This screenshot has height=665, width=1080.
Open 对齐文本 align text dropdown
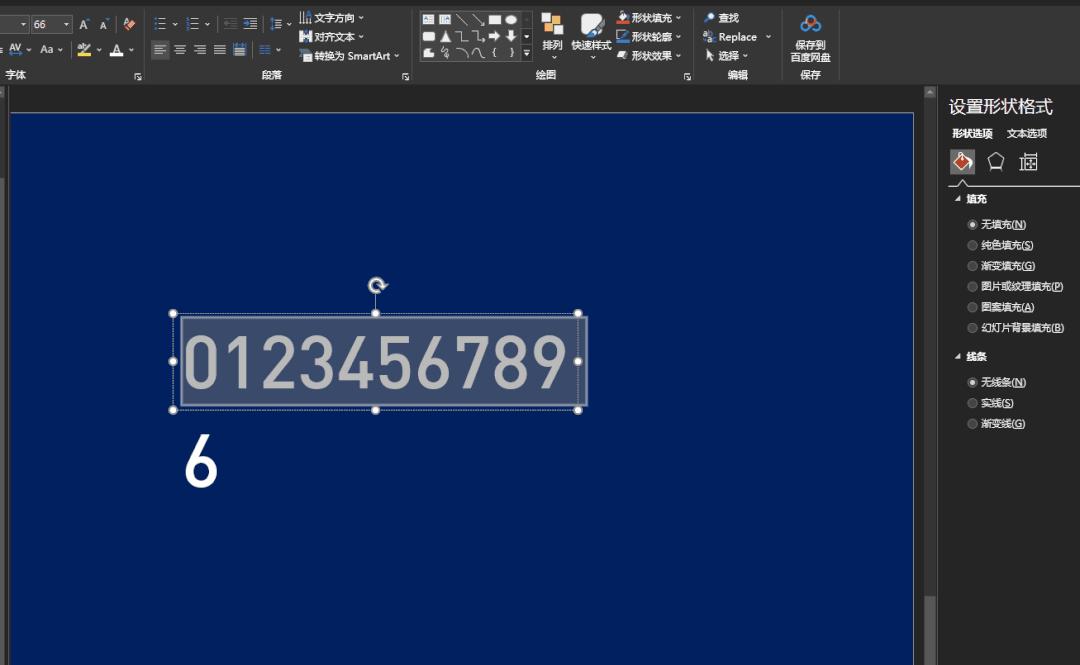[331, 37]
